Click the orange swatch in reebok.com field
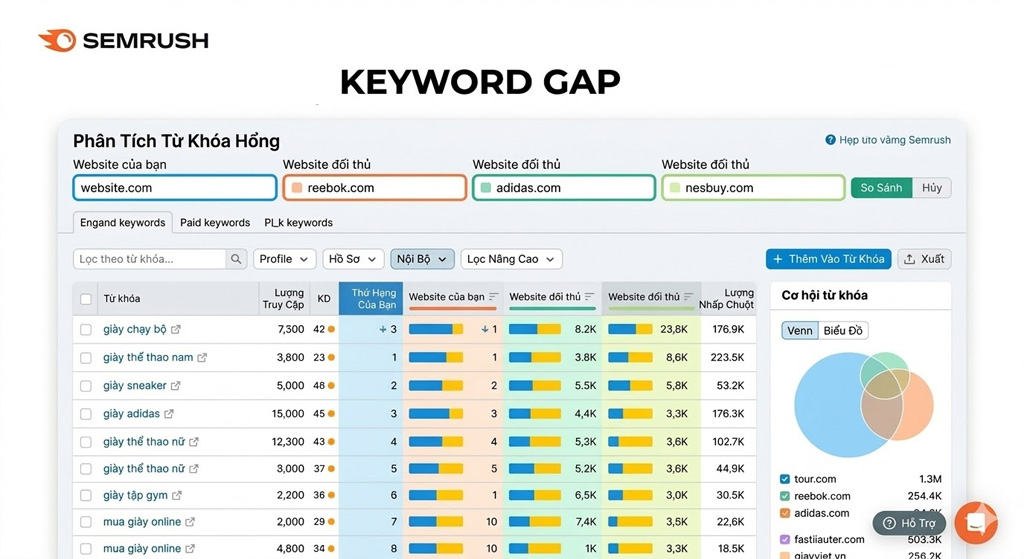Image resolution: width=1024 pixels, height=559 pixels. (x=297, y=188)
